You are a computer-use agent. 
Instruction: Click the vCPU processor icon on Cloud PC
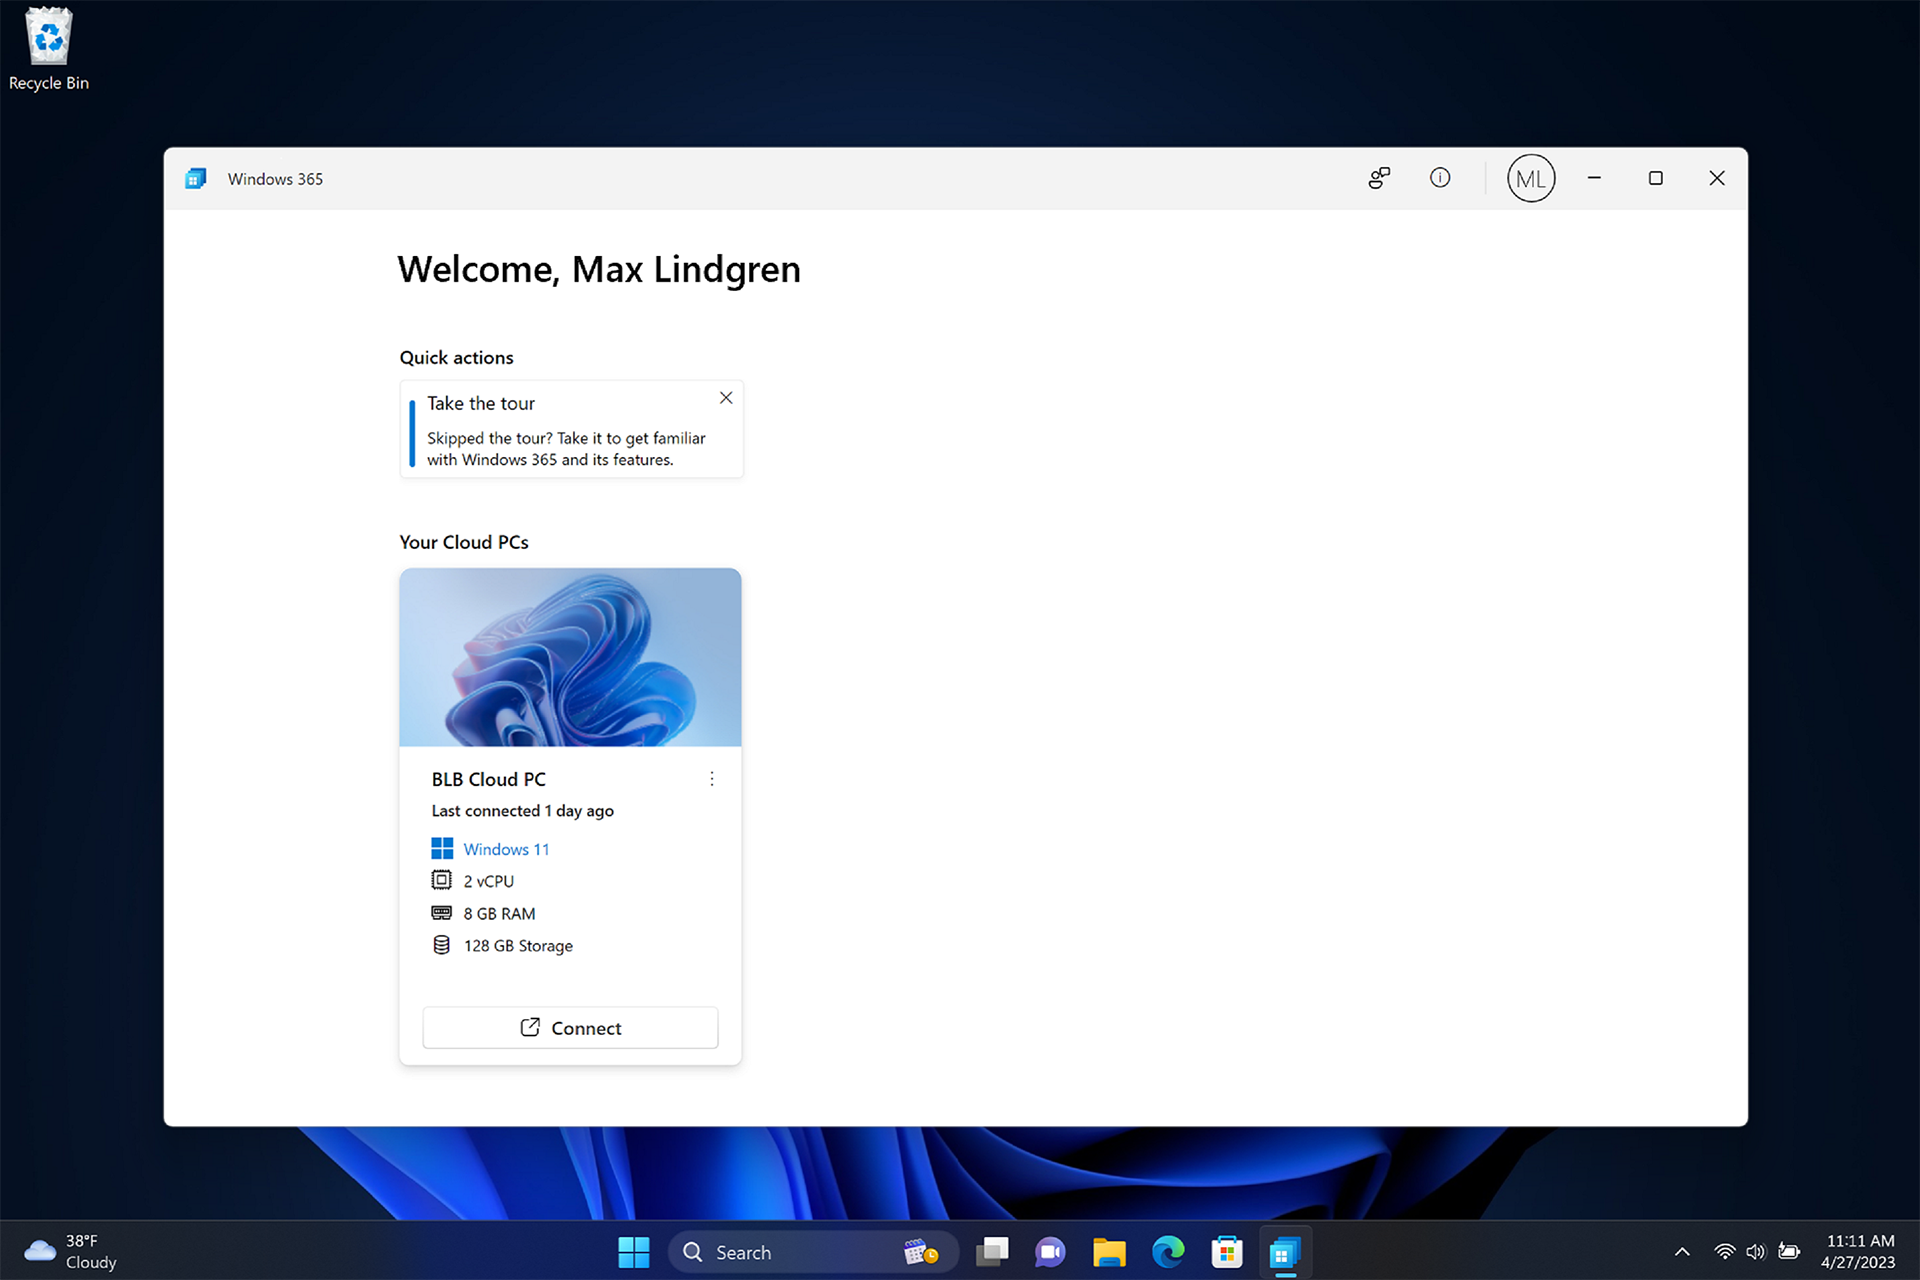[439, 880]
